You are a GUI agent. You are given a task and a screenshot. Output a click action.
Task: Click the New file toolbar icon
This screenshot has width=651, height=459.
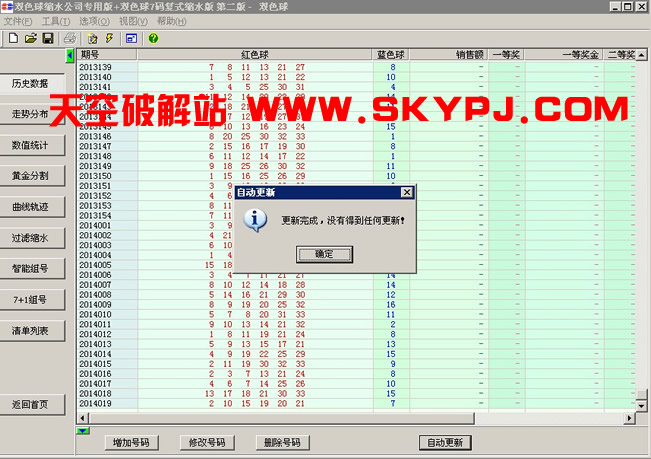13,38
